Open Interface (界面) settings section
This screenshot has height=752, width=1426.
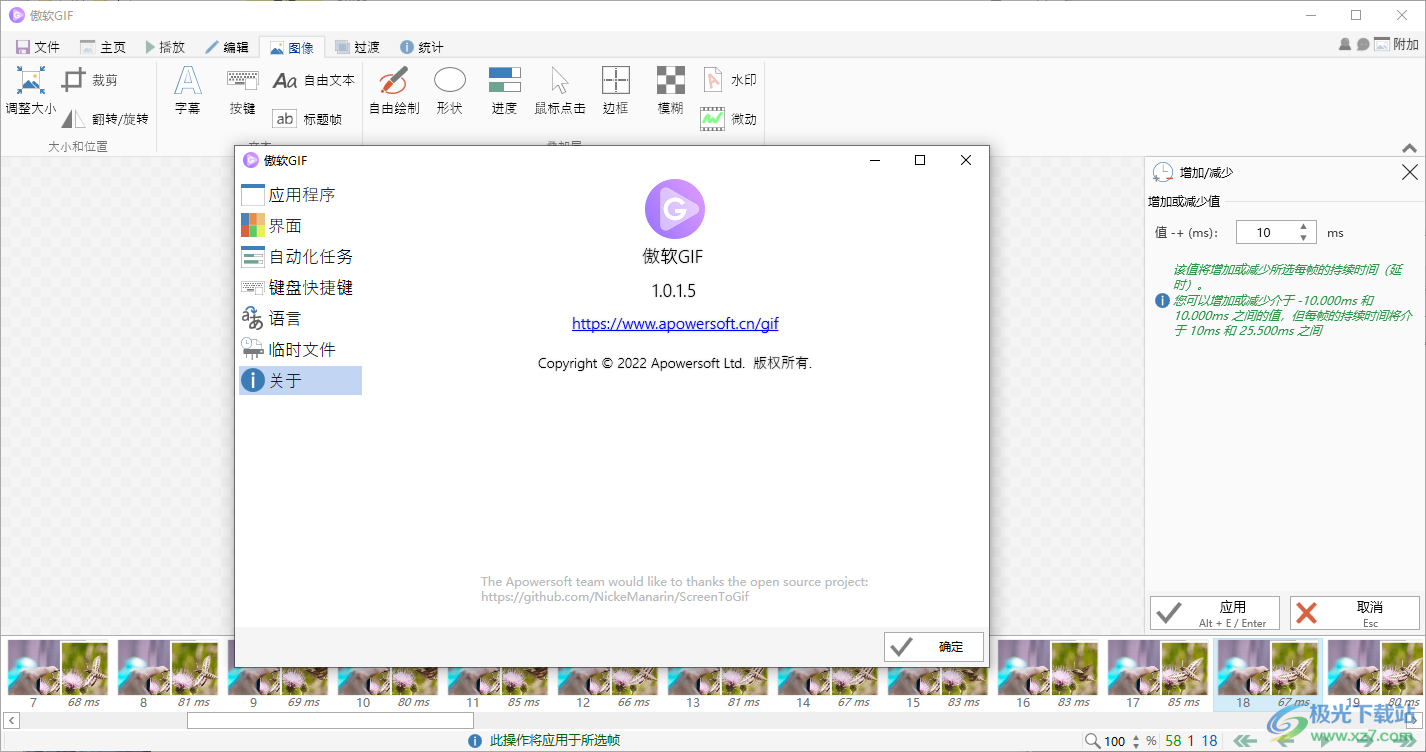click(x=300, y=226)
